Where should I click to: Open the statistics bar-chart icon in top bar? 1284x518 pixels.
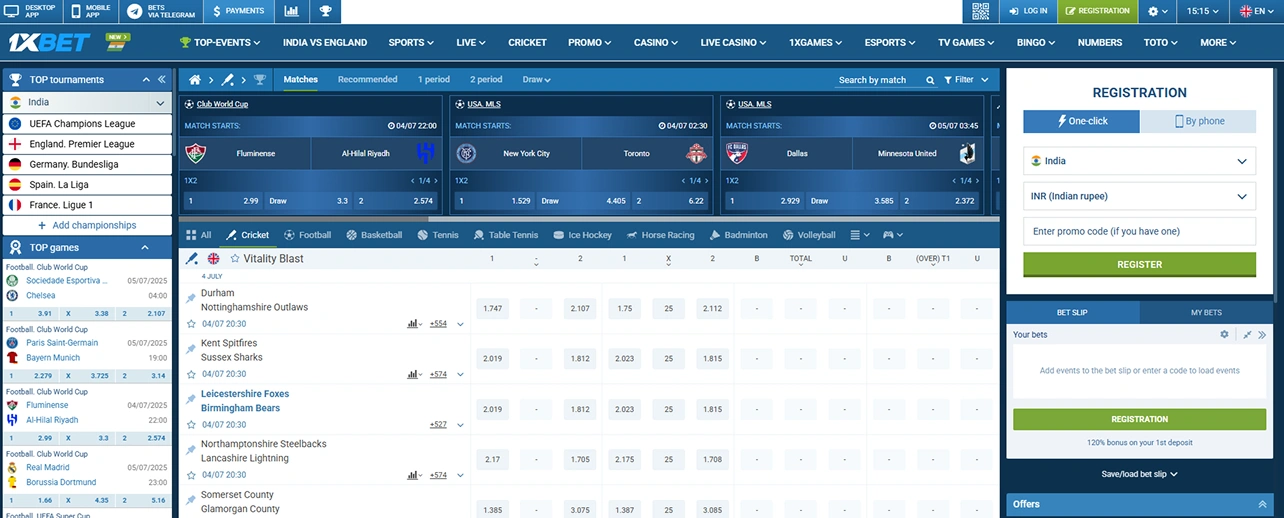291,11
